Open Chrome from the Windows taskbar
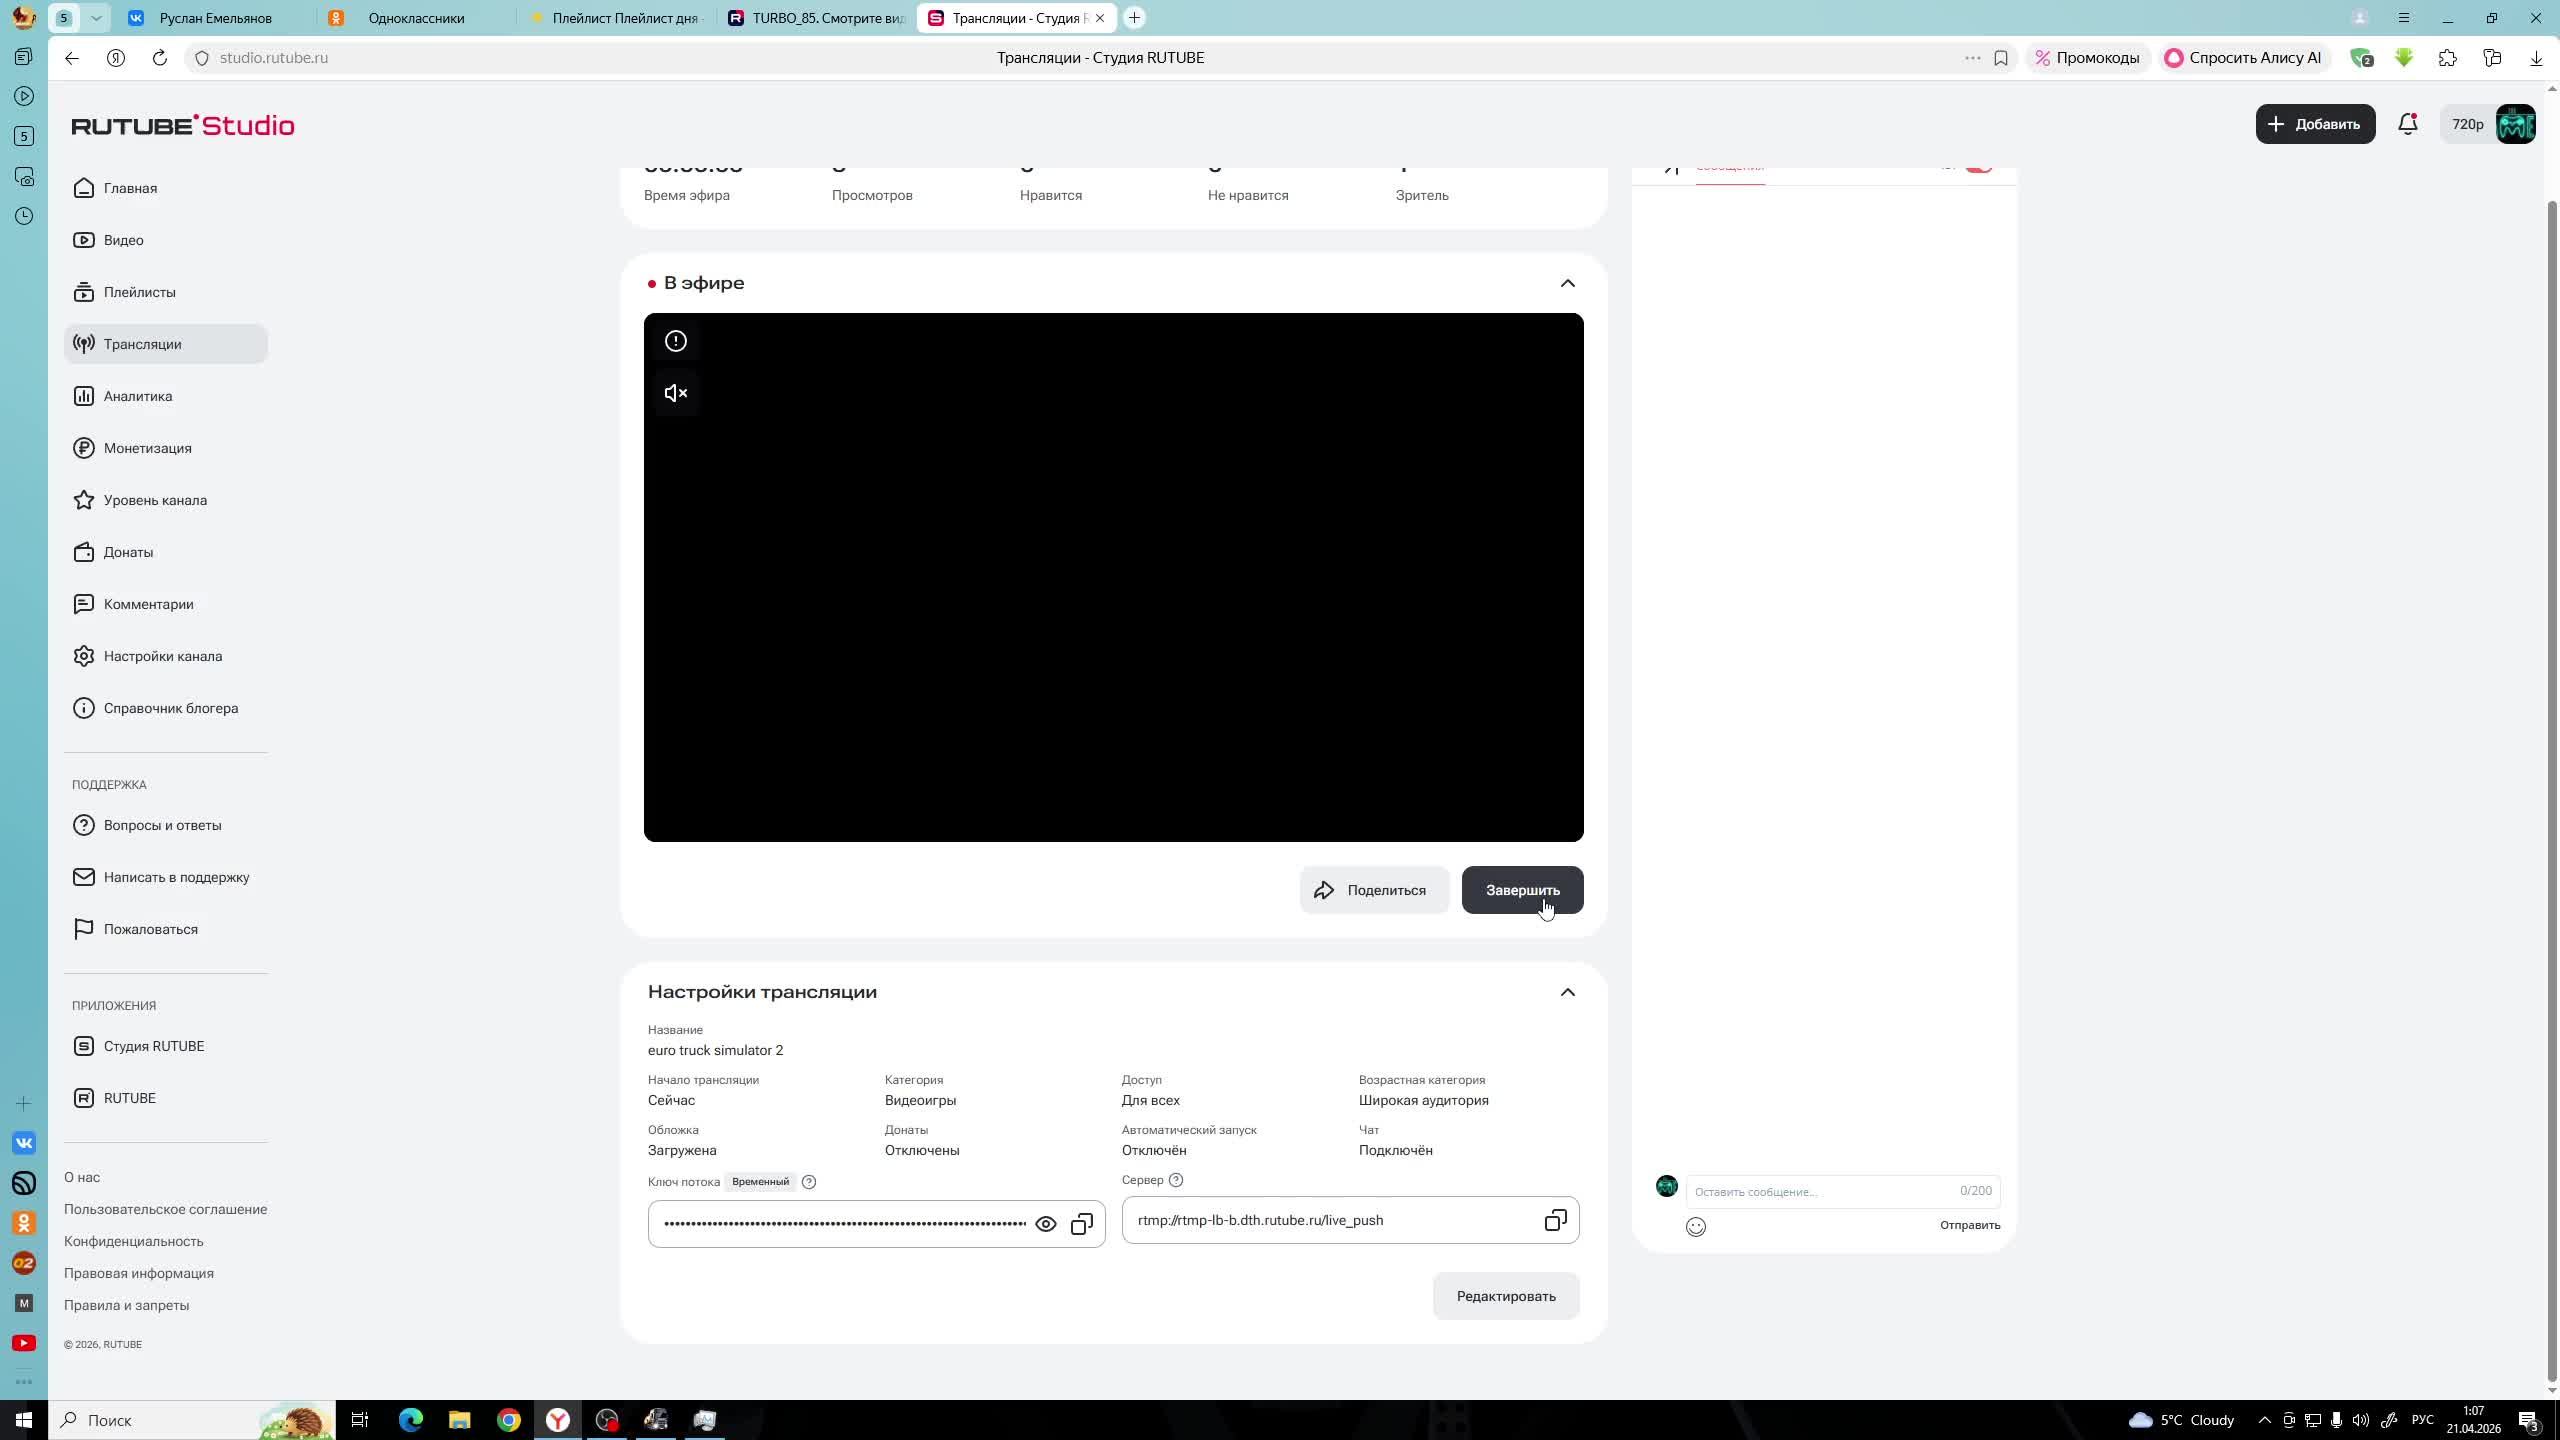 coord(509,1420)
